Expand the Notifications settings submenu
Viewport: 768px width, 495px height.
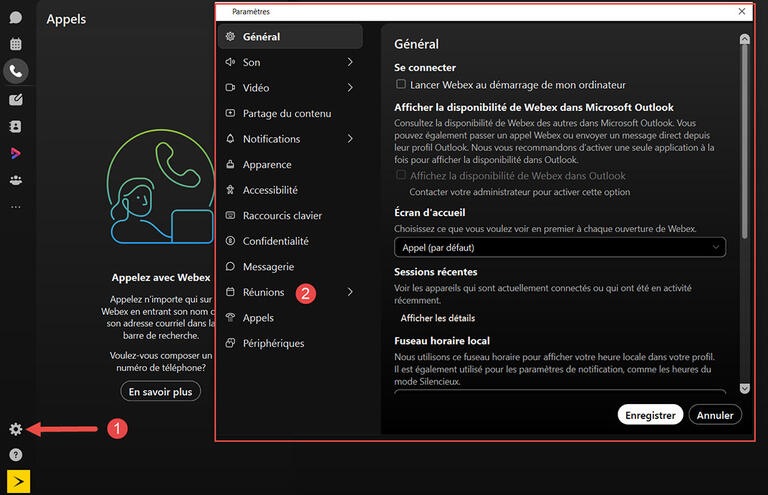tap(350, 139)
